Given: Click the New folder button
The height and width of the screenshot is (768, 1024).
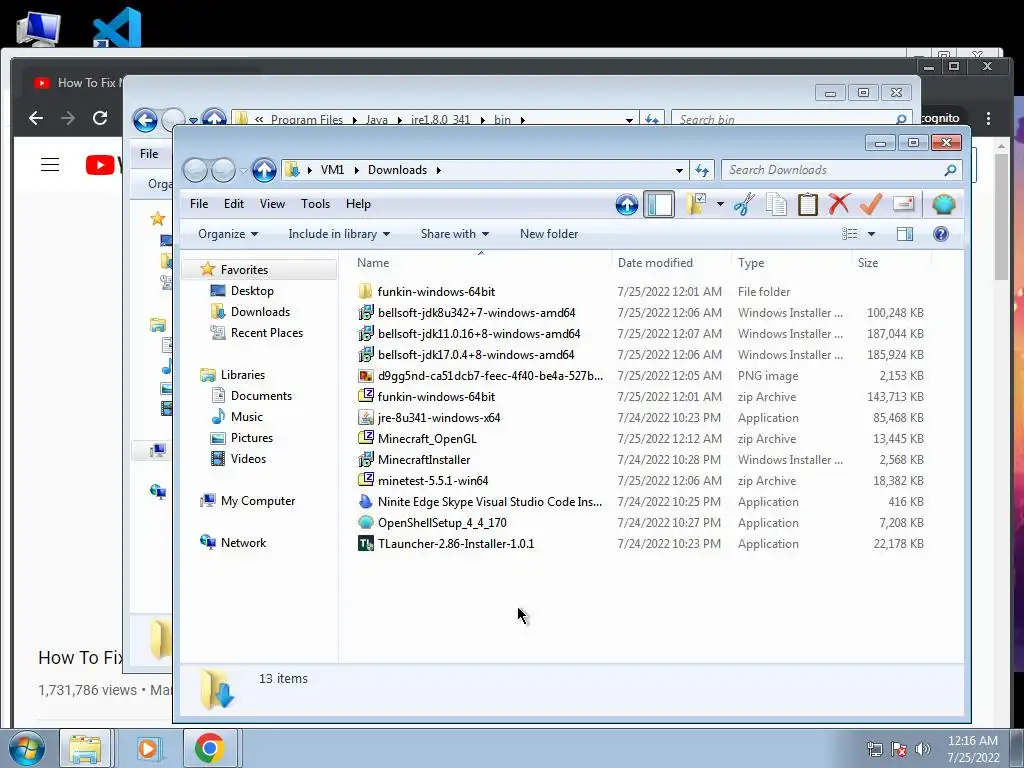Looking at the screenshot, I should [x=549, y=234].
